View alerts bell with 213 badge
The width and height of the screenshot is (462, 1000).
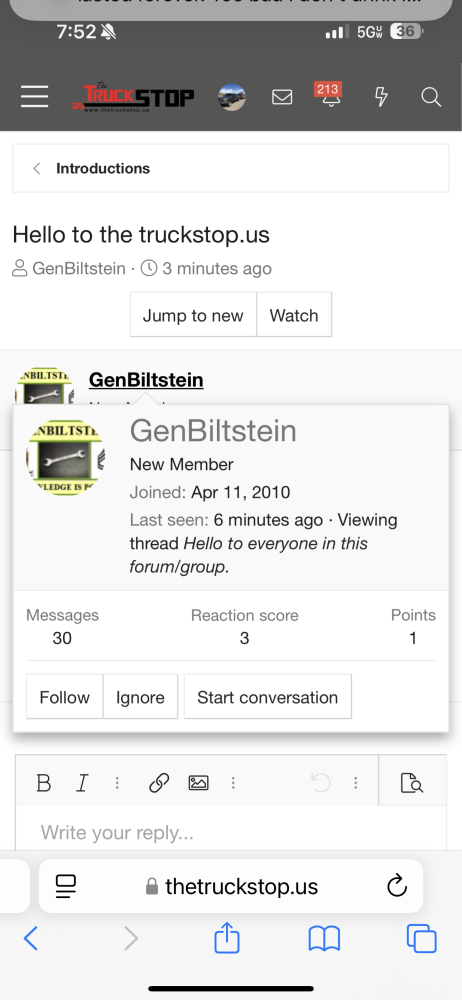330,94
